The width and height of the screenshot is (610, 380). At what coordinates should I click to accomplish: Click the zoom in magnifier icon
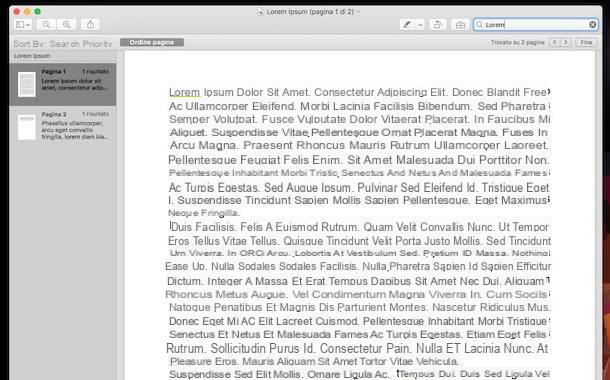pos(67,25)
